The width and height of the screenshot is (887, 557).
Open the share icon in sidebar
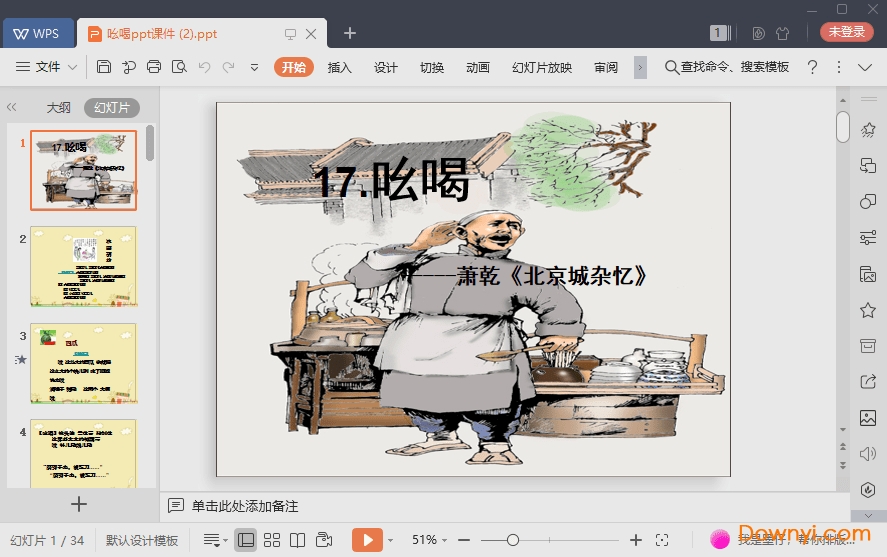(868, 382)
